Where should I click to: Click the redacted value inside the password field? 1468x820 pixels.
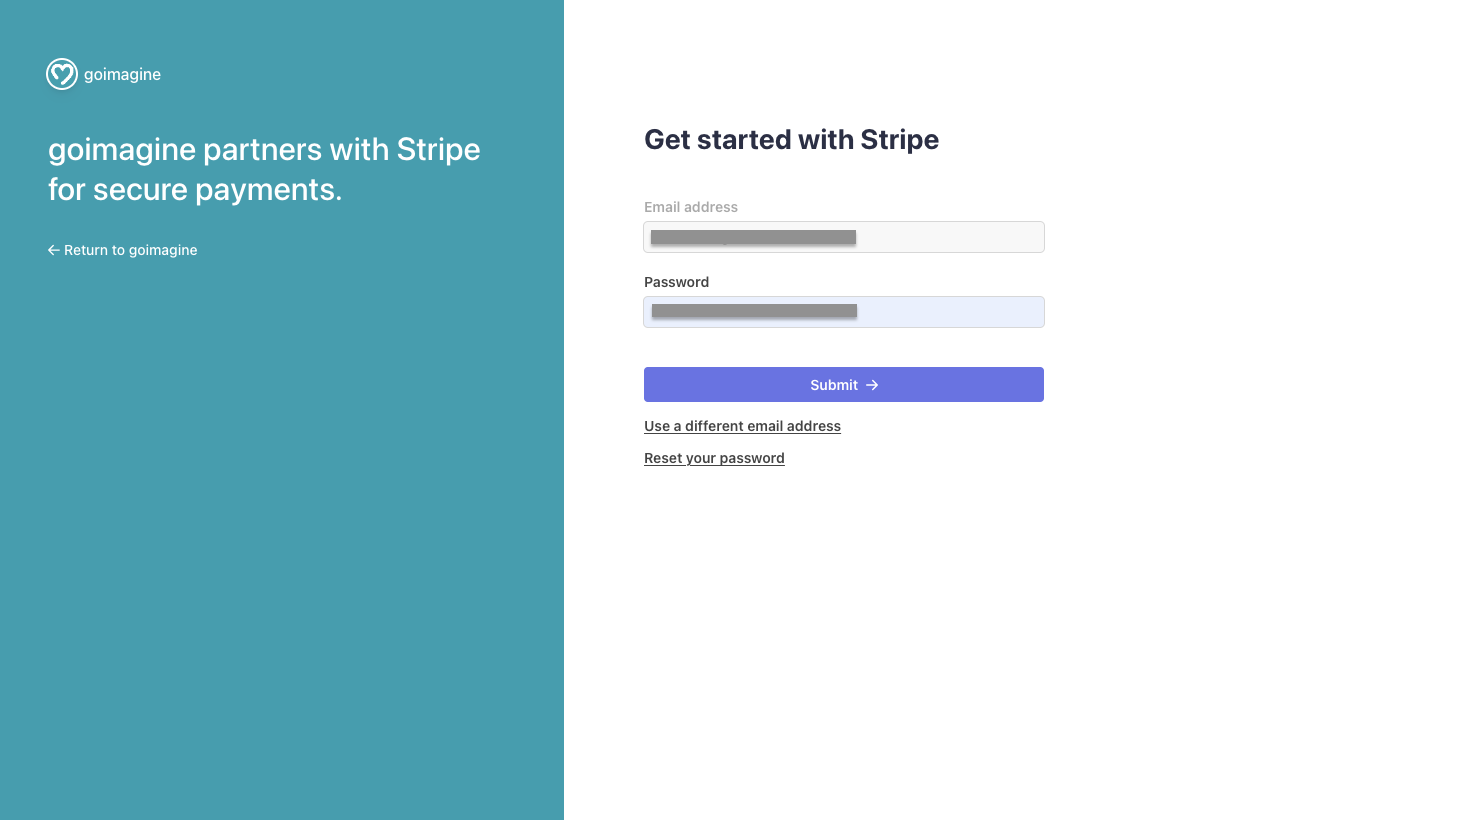point(754,311)
